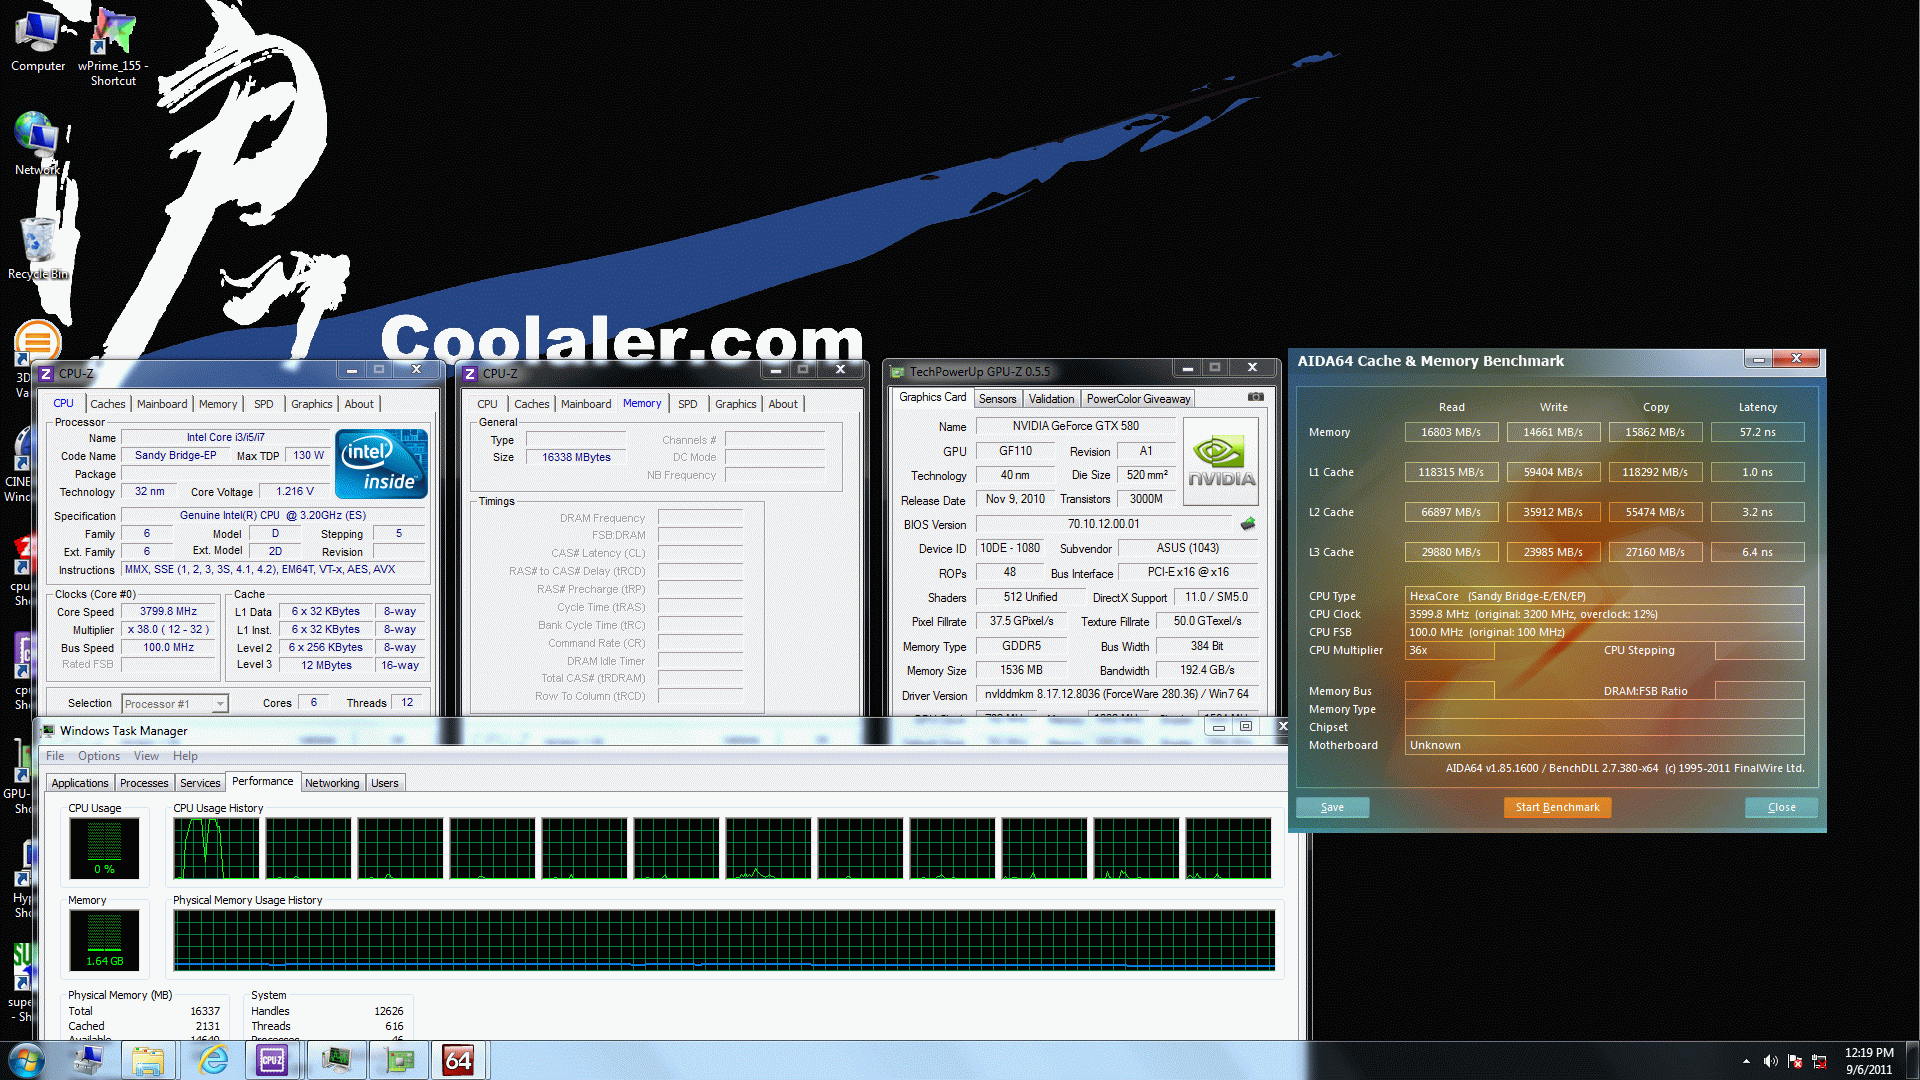
Task: Switch to Services tab in Task Manager
Action: click(x=200, y=783)
